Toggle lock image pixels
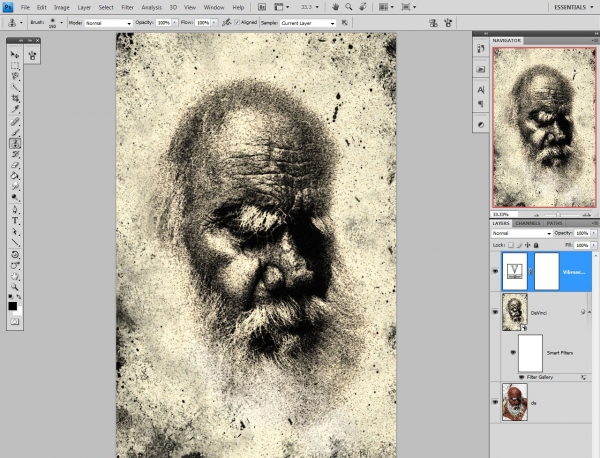Image resolution: width=600 pixels, height=458 pixels. pos(519,245)
